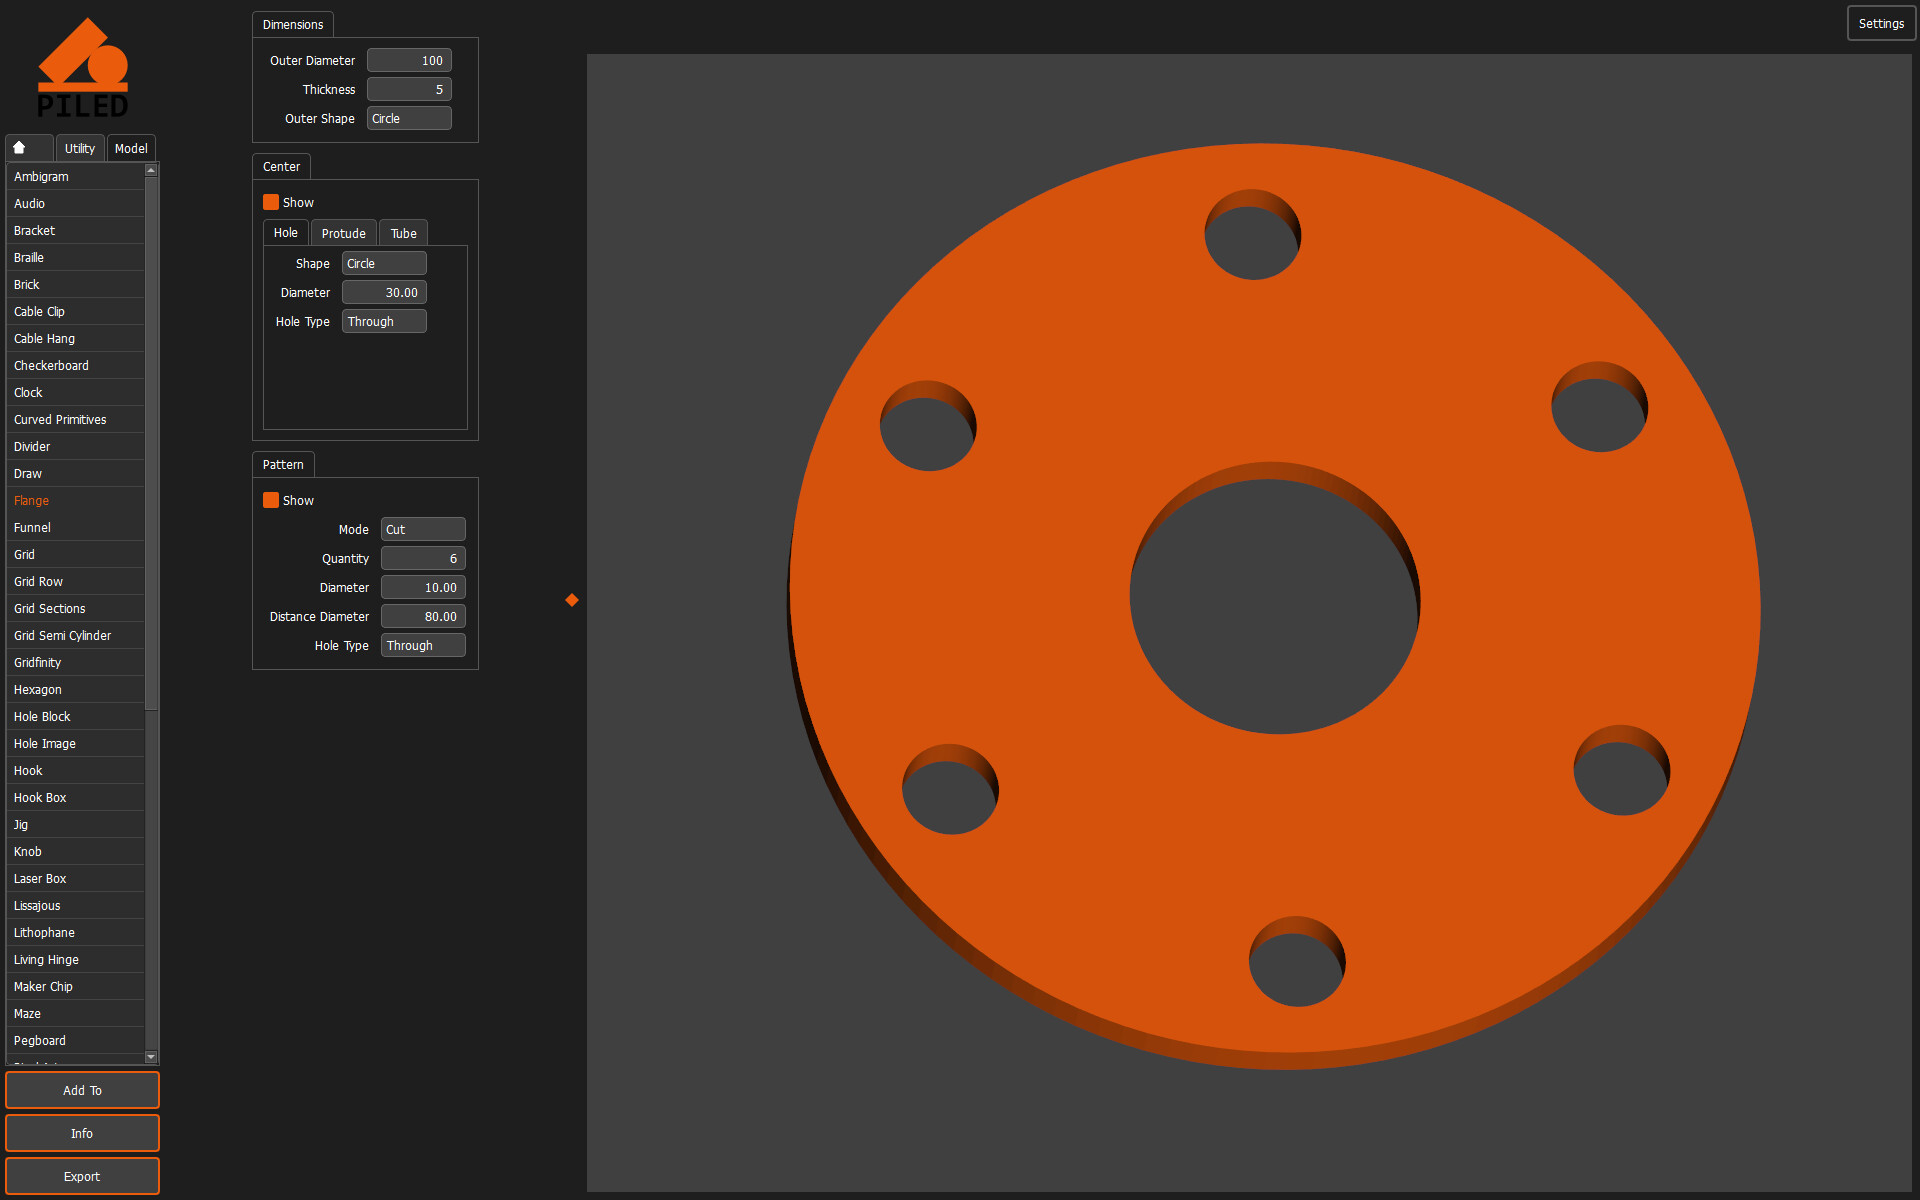Screen dimensions: 1920x1200
Task: Select Living Hinge model
Action: (75, 959)
